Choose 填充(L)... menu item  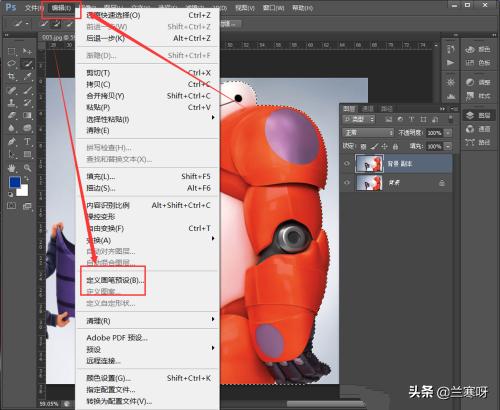click(x=147, y=176)
